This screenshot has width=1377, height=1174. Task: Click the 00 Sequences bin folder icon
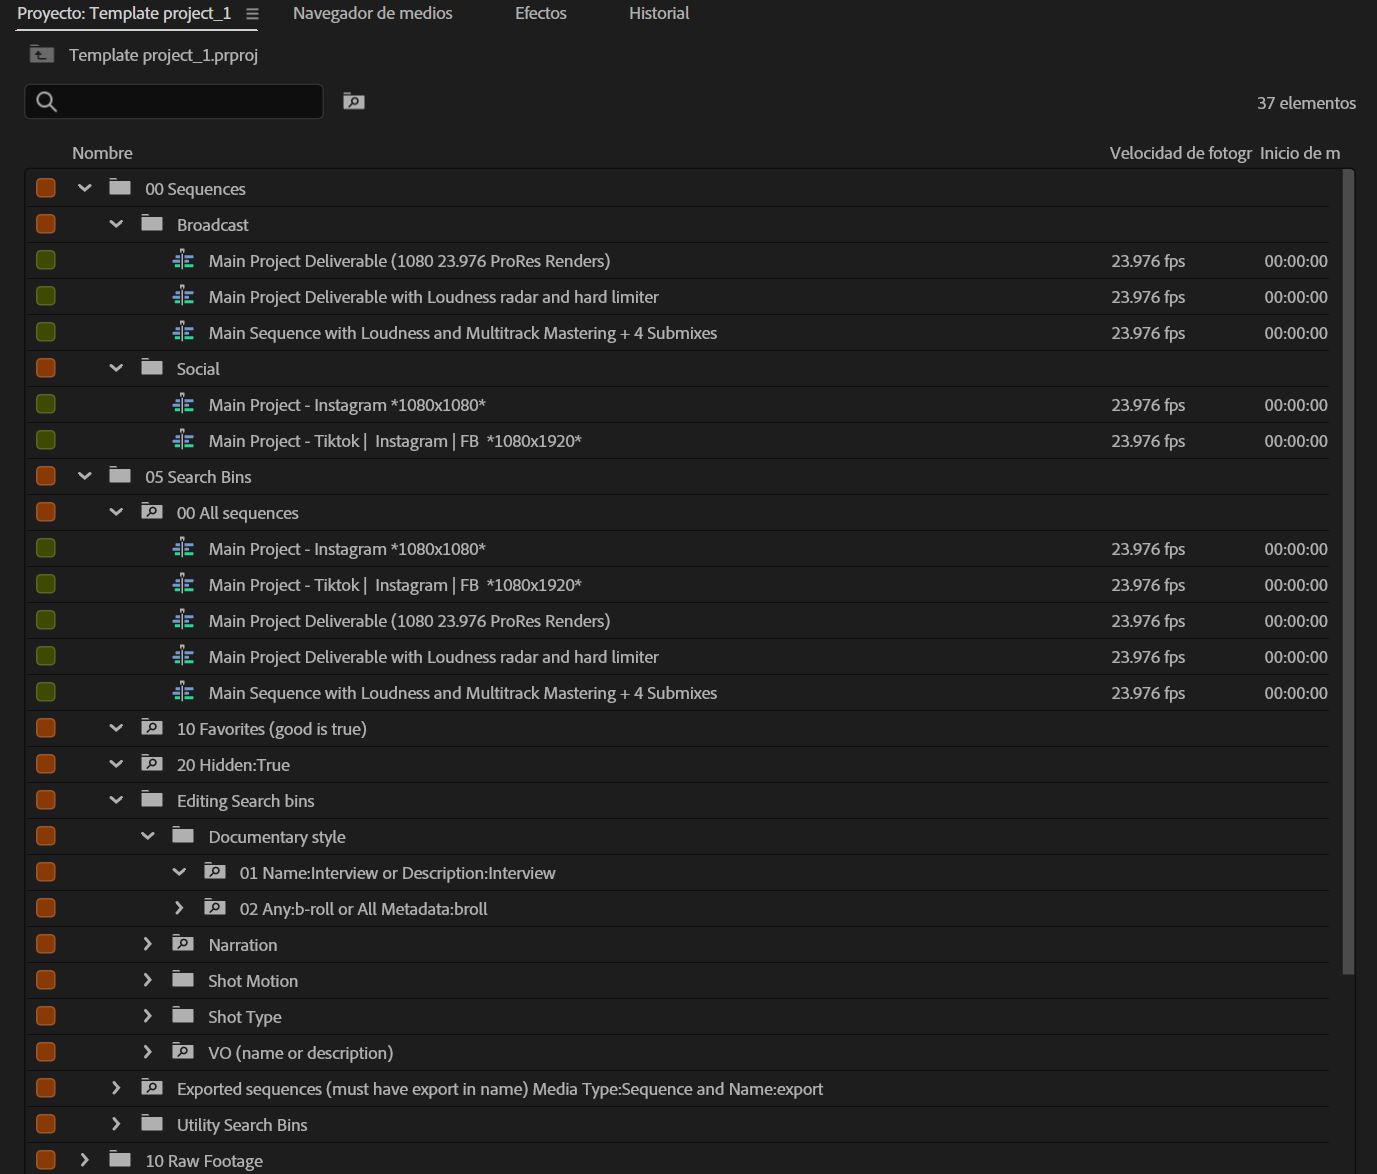(120, 187)
